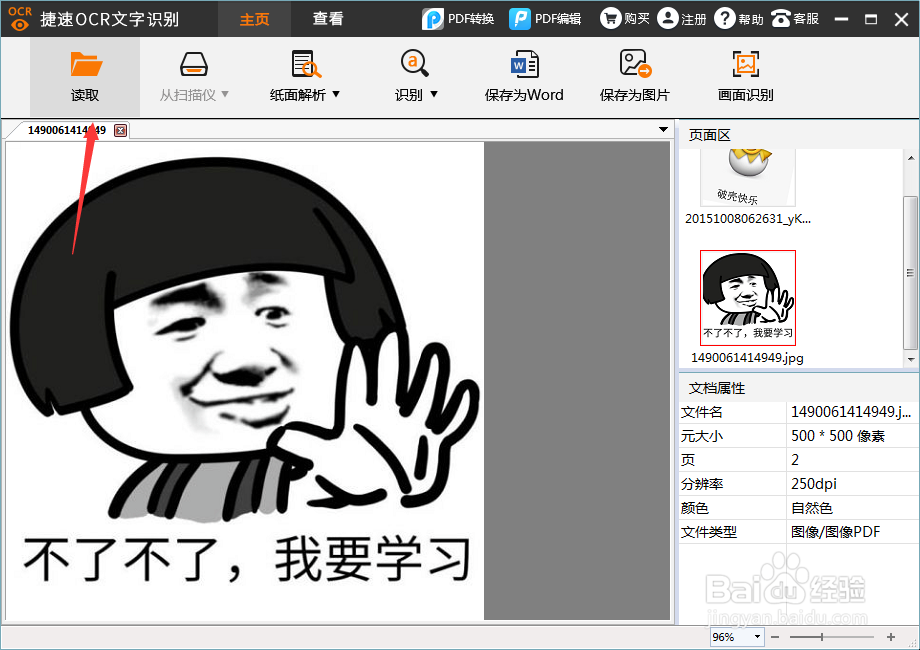Launch 画面识别 (screen recognition)
The image size is (920, 650).
[744, 77]
